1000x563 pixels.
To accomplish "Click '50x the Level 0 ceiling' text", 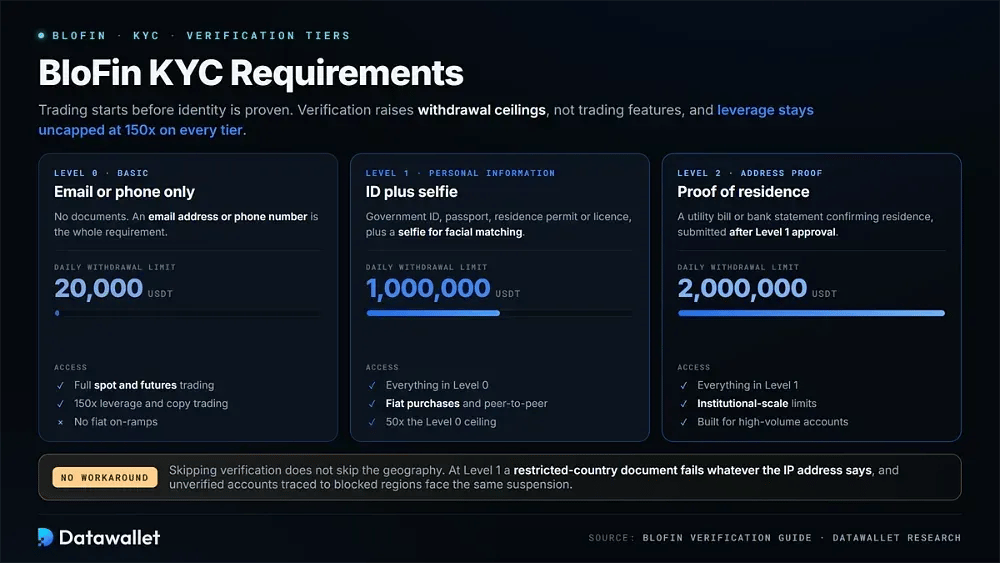I will point(441,422).
